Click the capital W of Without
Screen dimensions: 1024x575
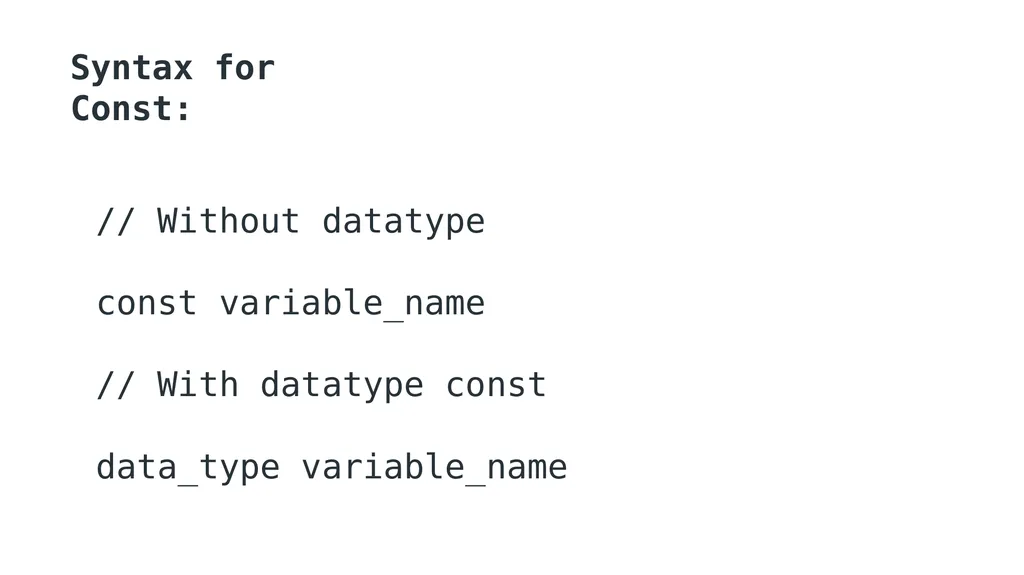click(167, 221)
